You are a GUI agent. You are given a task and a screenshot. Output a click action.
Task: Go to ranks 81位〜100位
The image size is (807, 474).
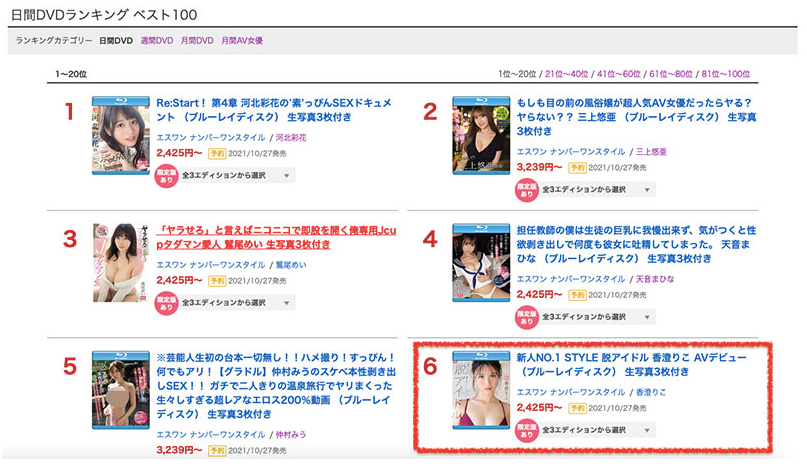point(725,74)
